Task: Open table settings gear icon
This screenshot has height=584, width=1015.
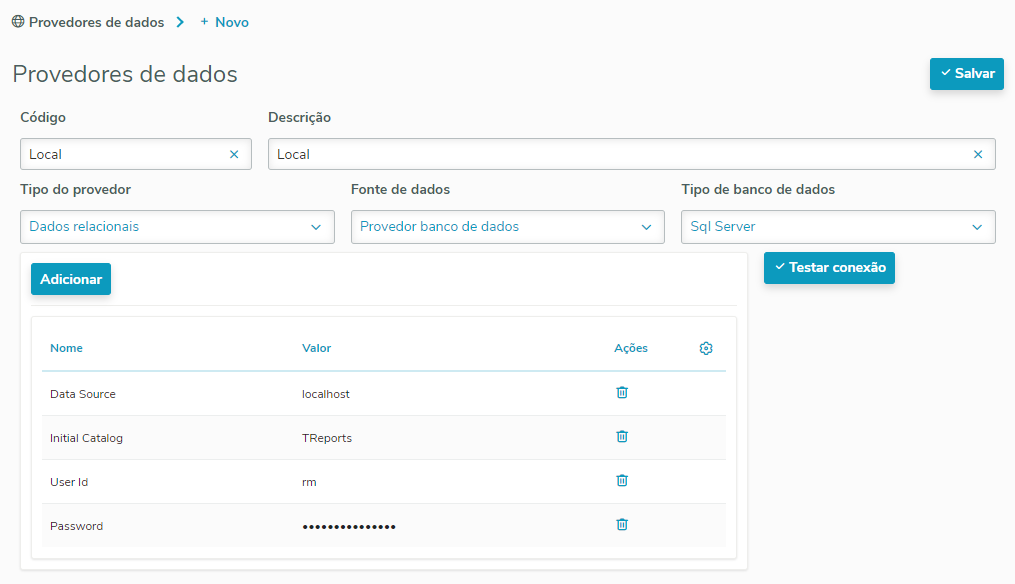Action: 706,348
